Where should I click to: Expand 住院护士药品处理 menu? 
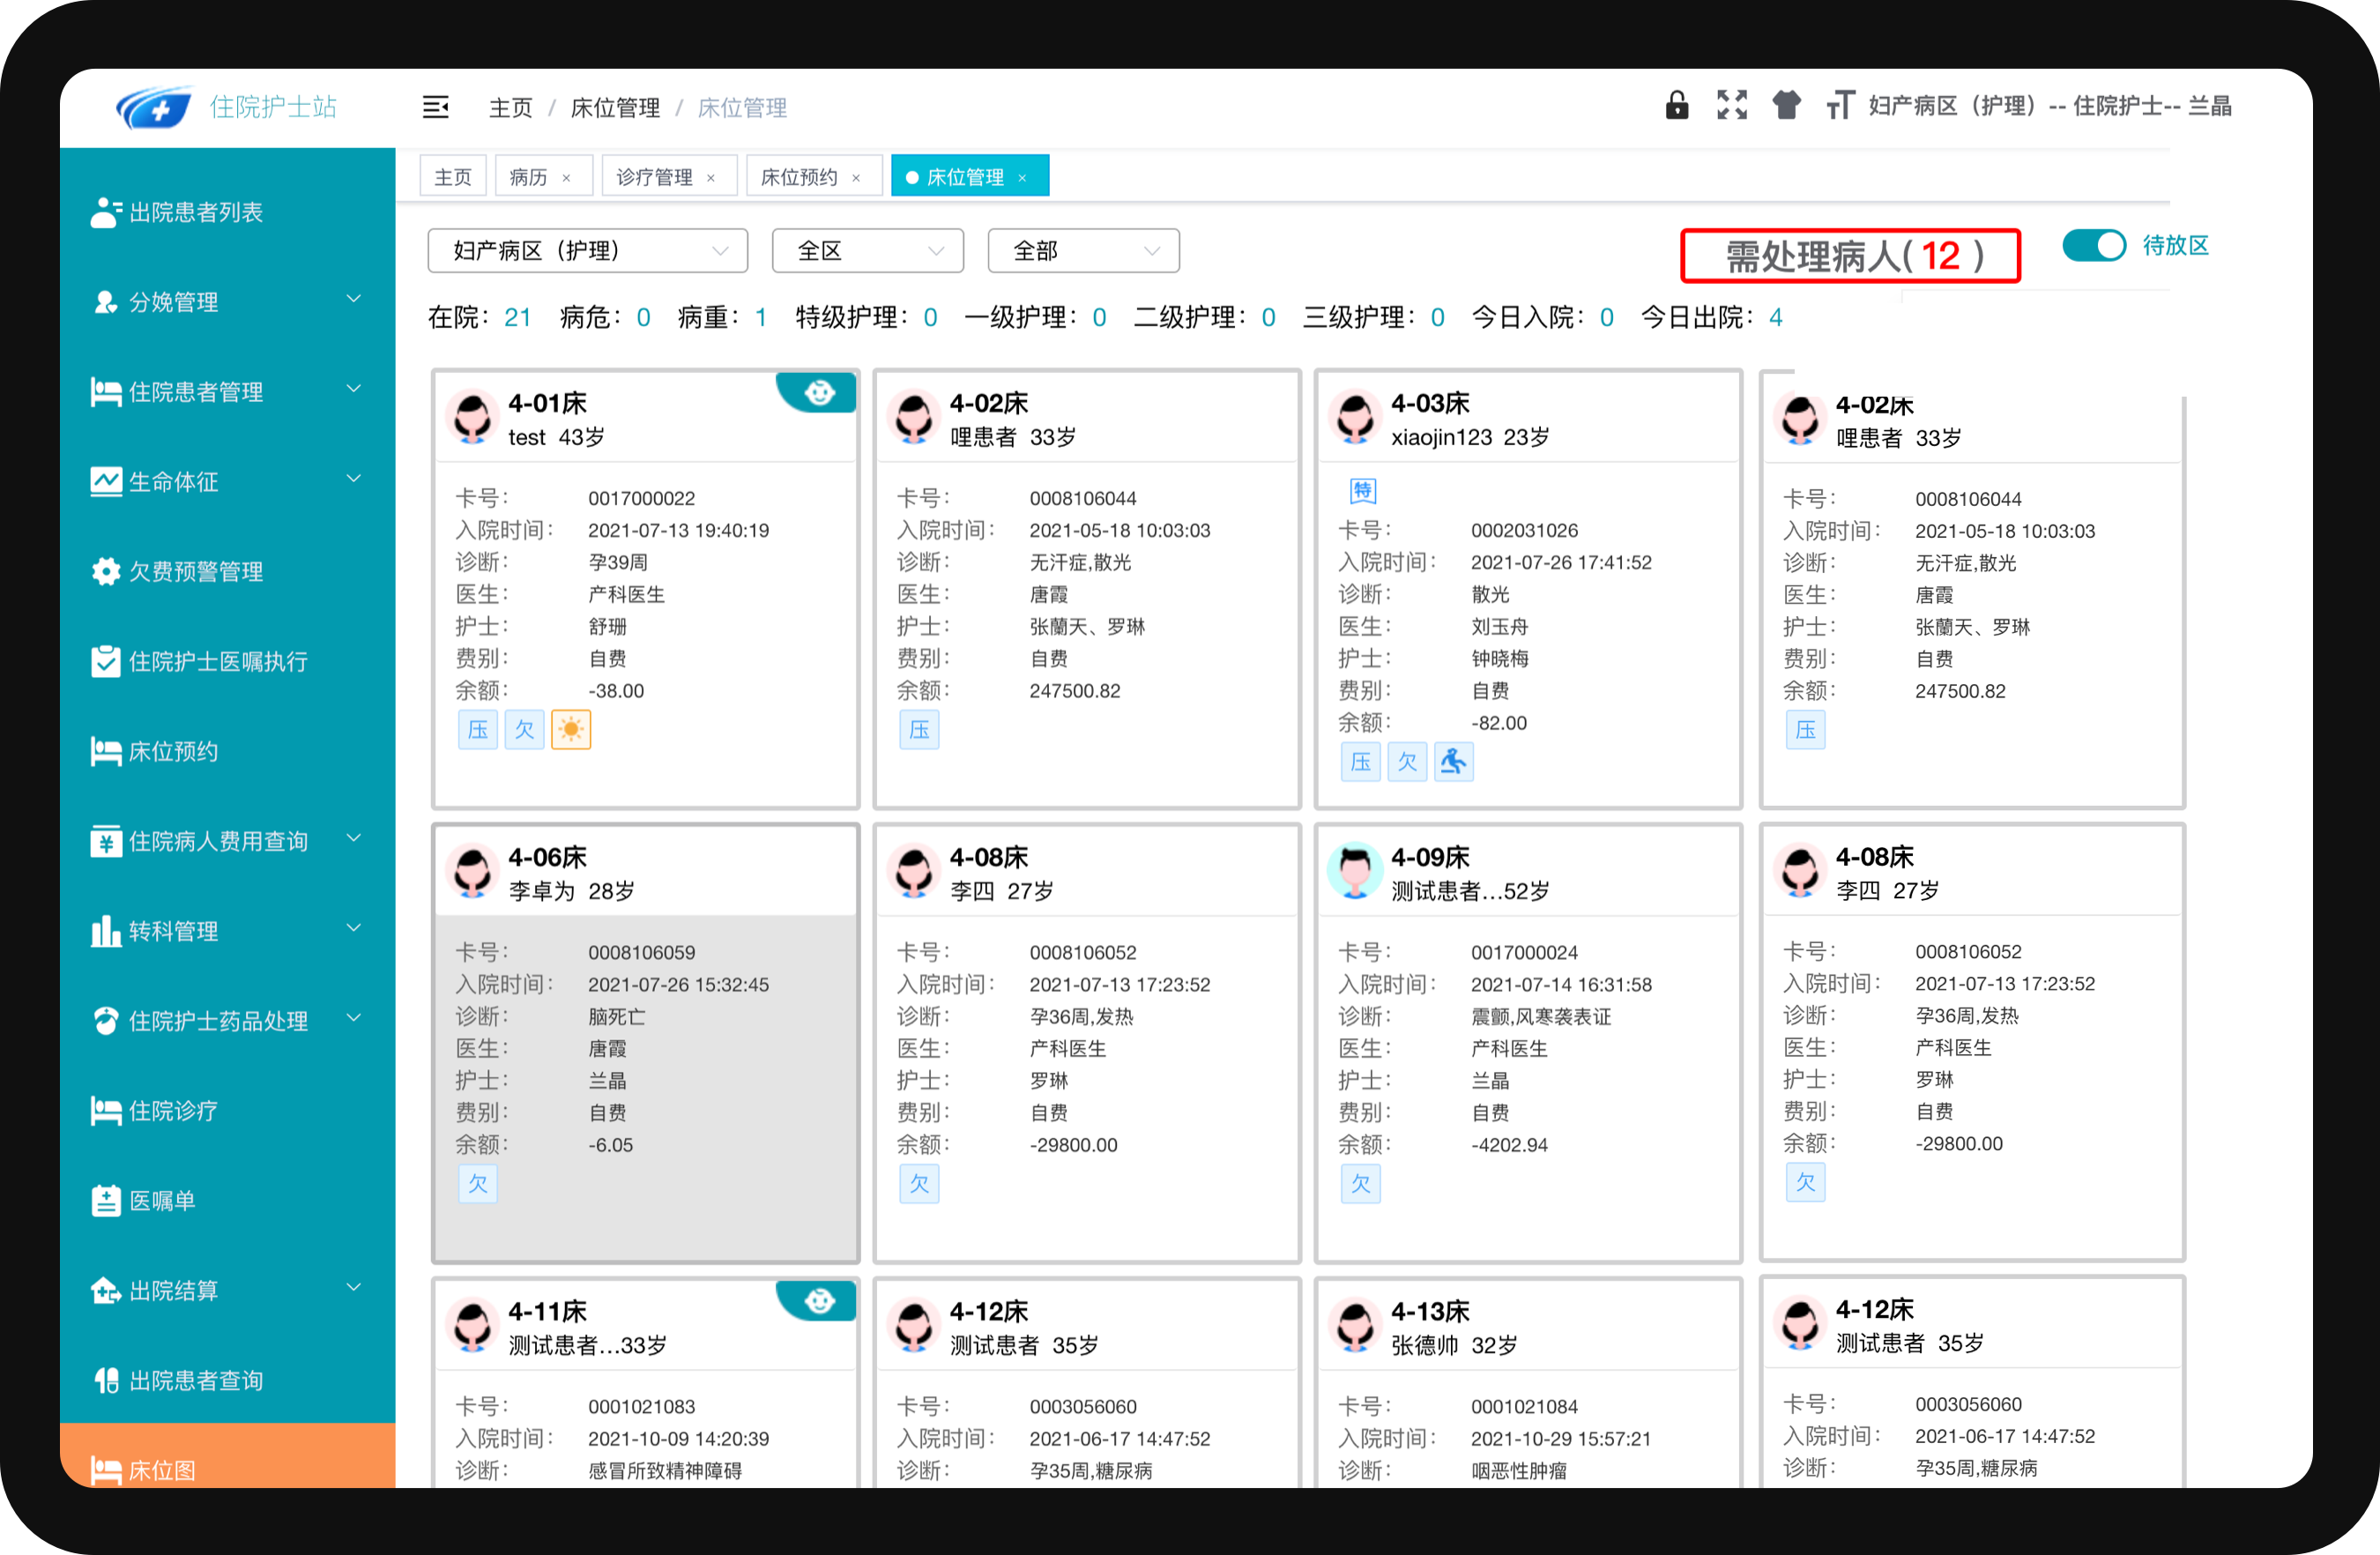tap(228, 1020)
